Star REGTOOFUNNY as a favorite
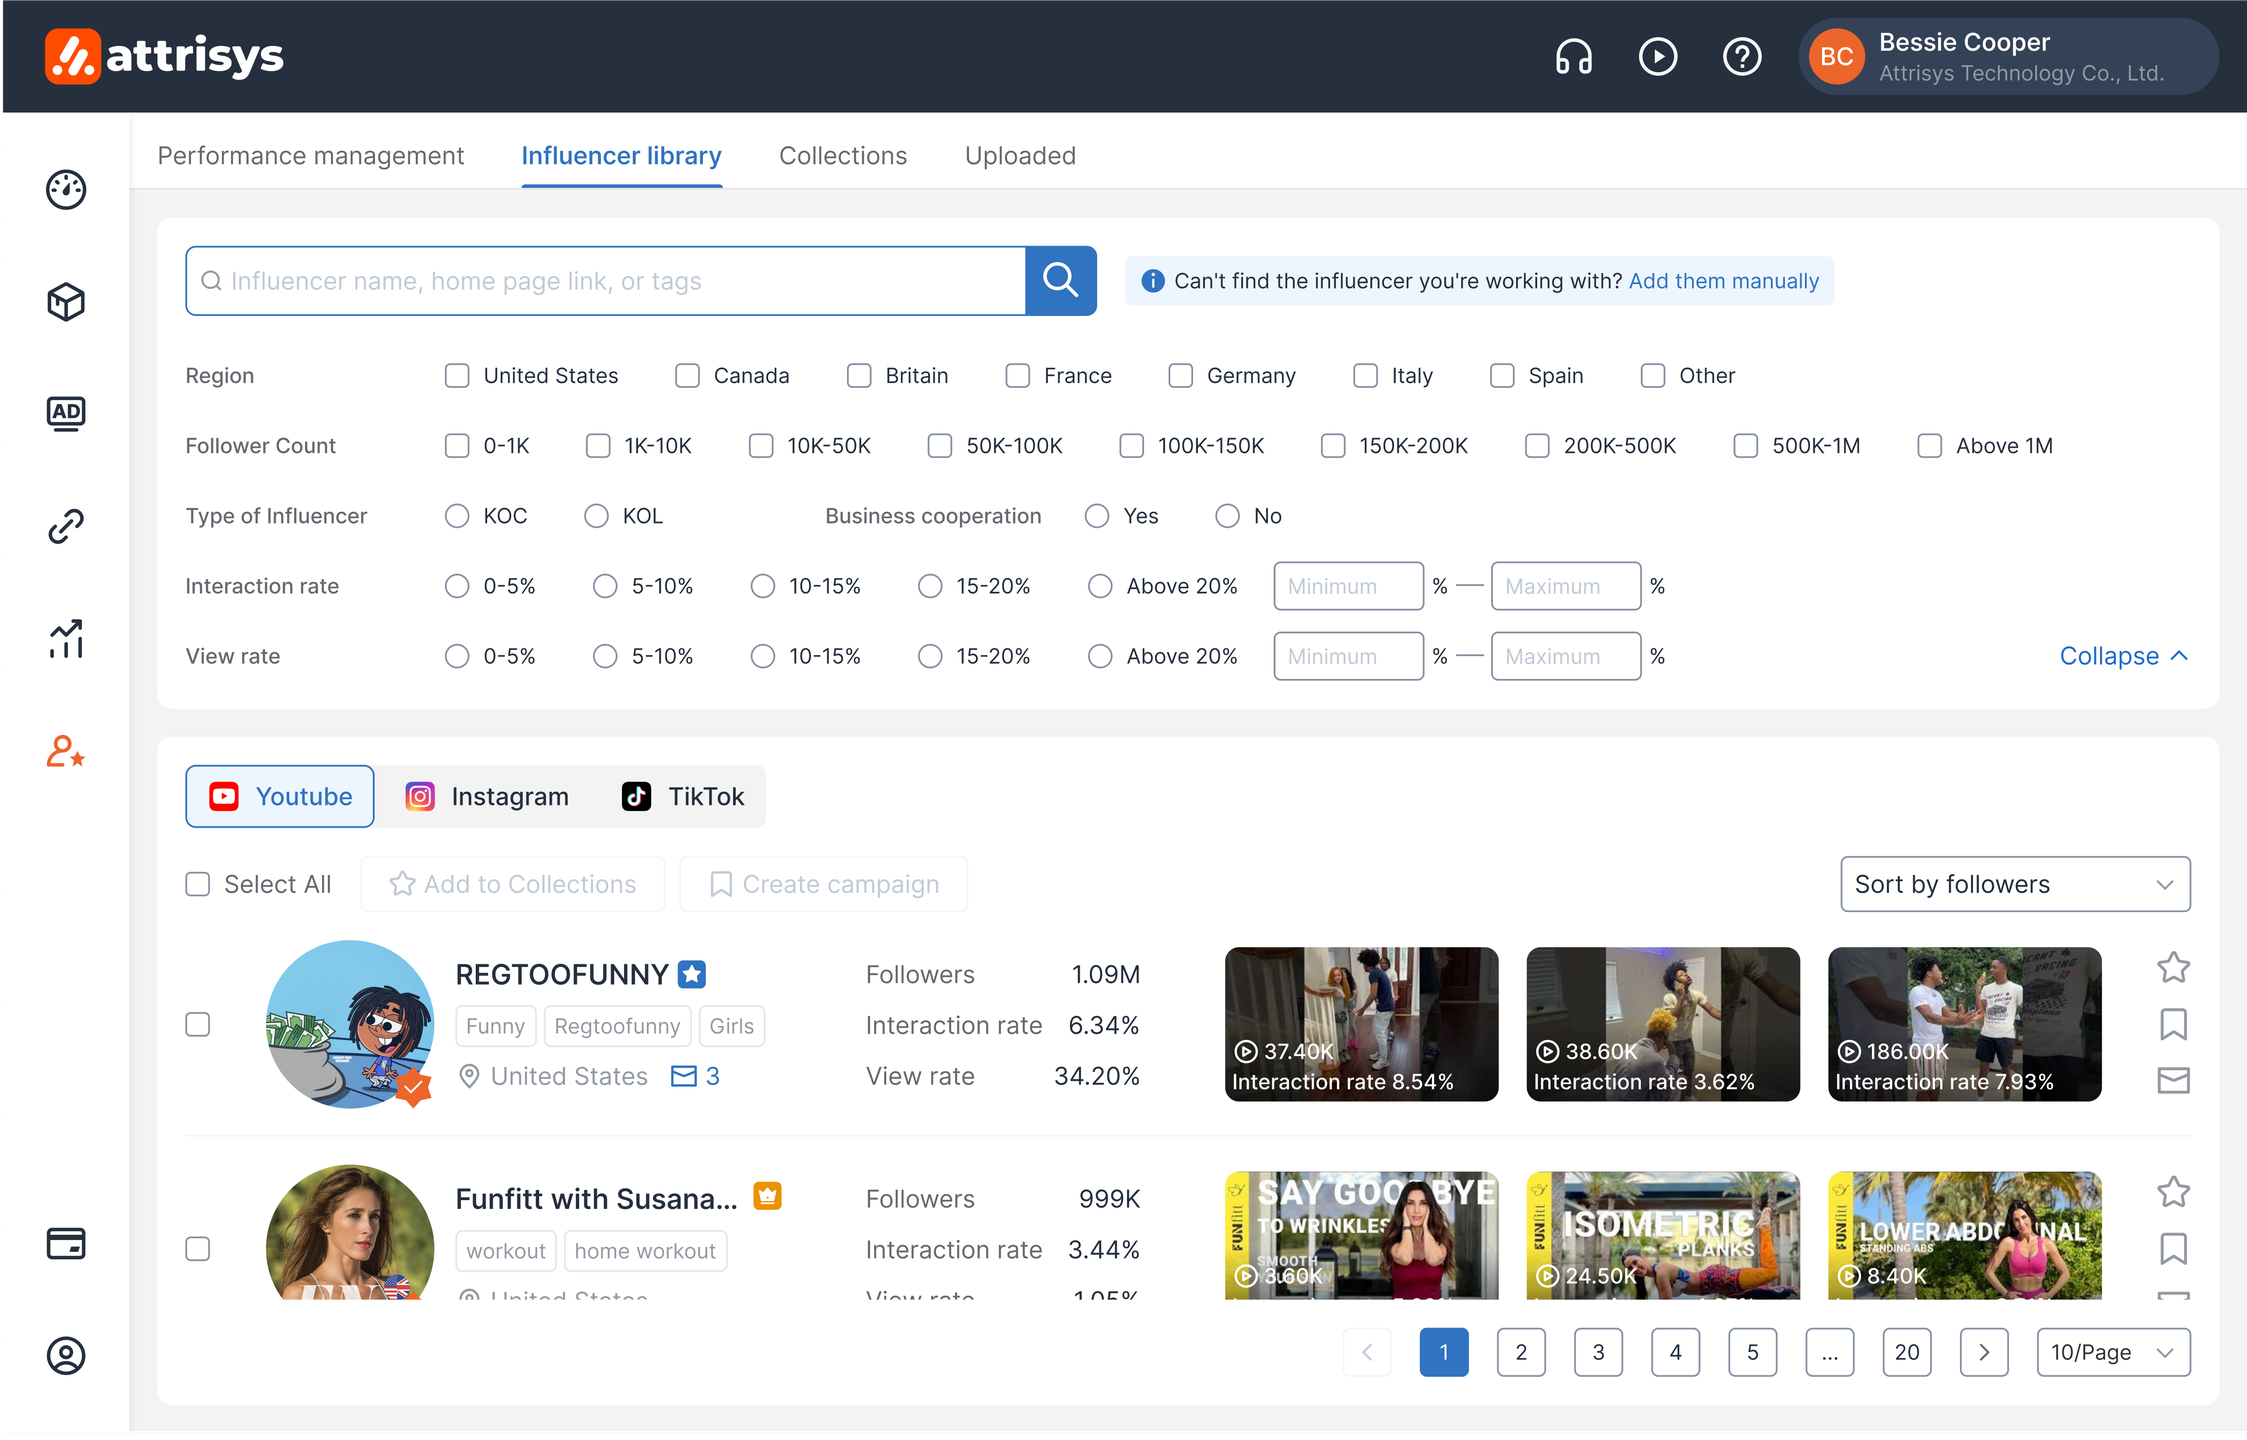The image size is (2247, 1440). click(2173, 968)
